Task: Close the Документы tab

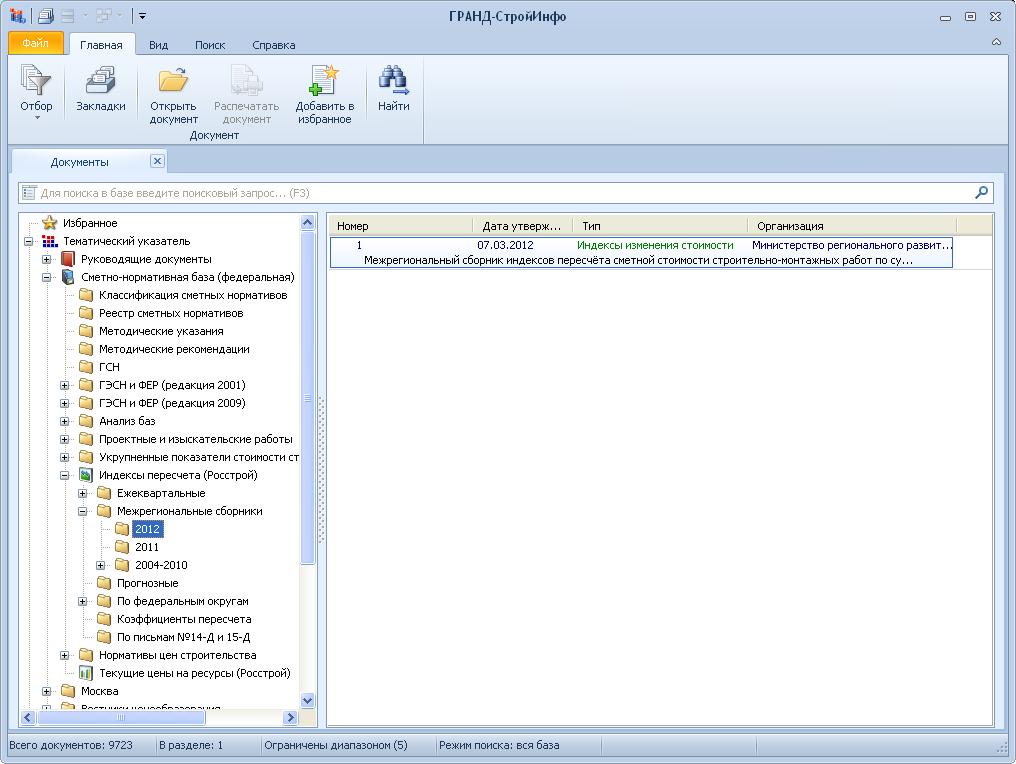Action: (157, 161)
